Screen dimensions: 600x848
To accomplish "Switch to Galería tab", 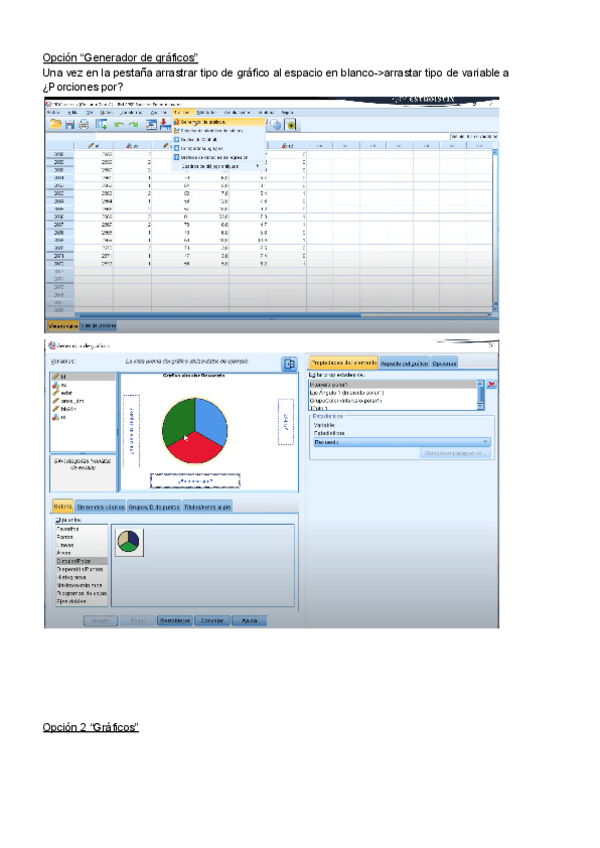I will 63,506.
